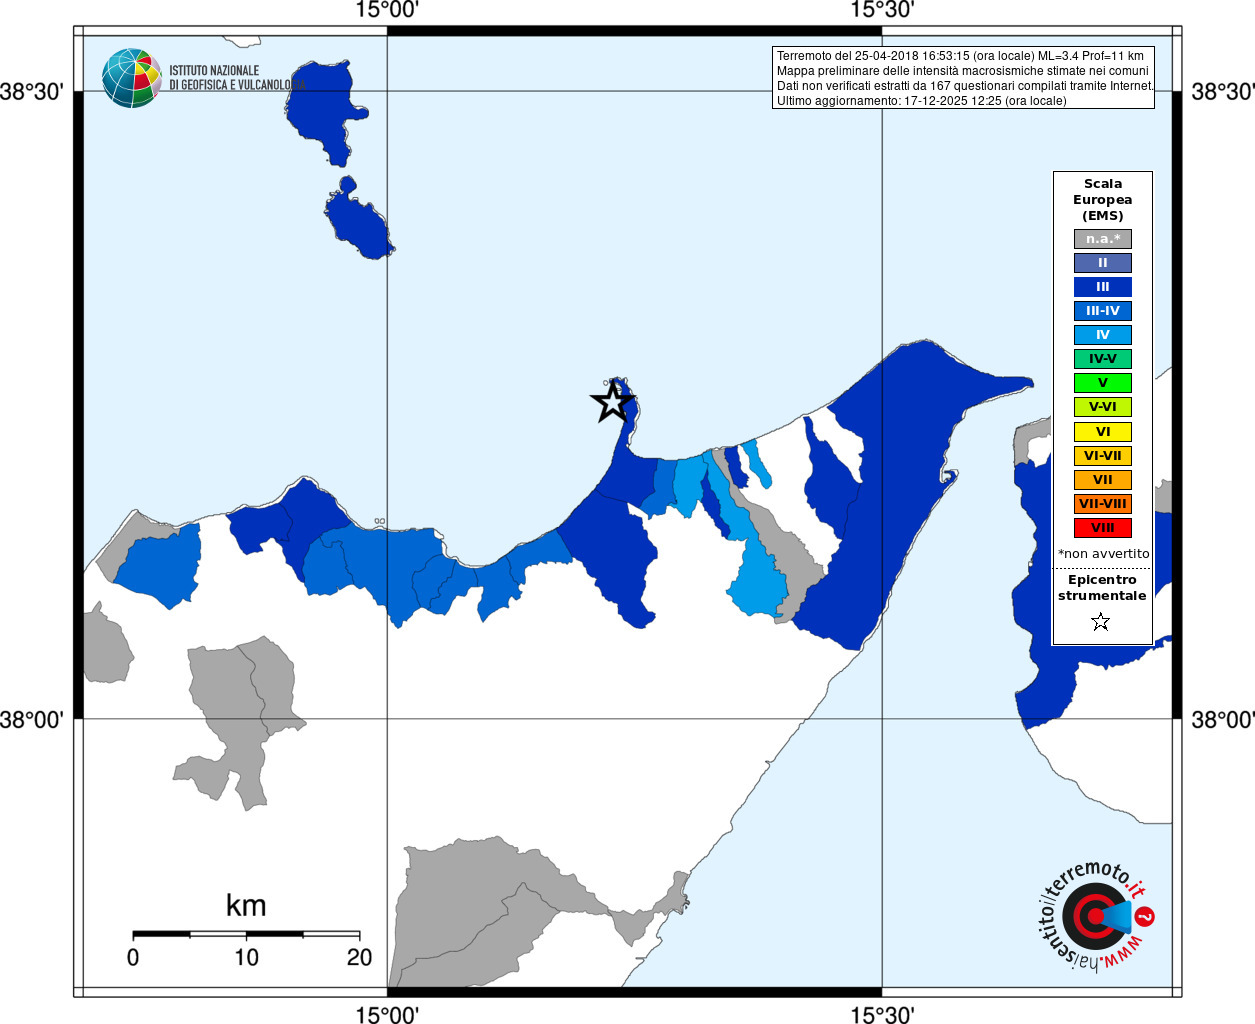Select the VI yellow legend swatch
Screen dimensions: 1255x1024
(x=1102, y=432)
